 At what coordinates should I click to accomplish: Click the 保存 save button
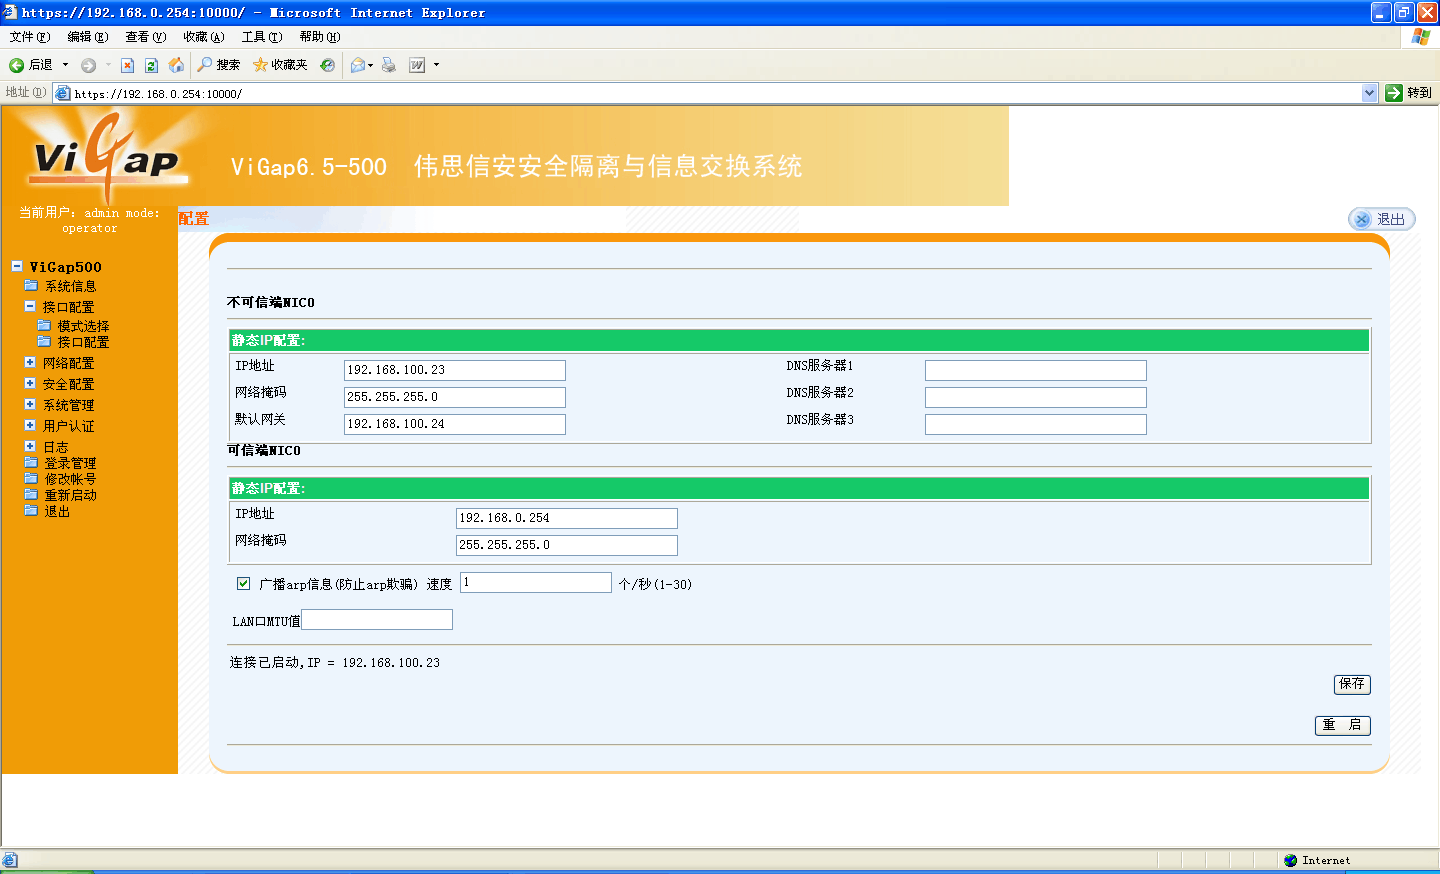coord(1352,684)
